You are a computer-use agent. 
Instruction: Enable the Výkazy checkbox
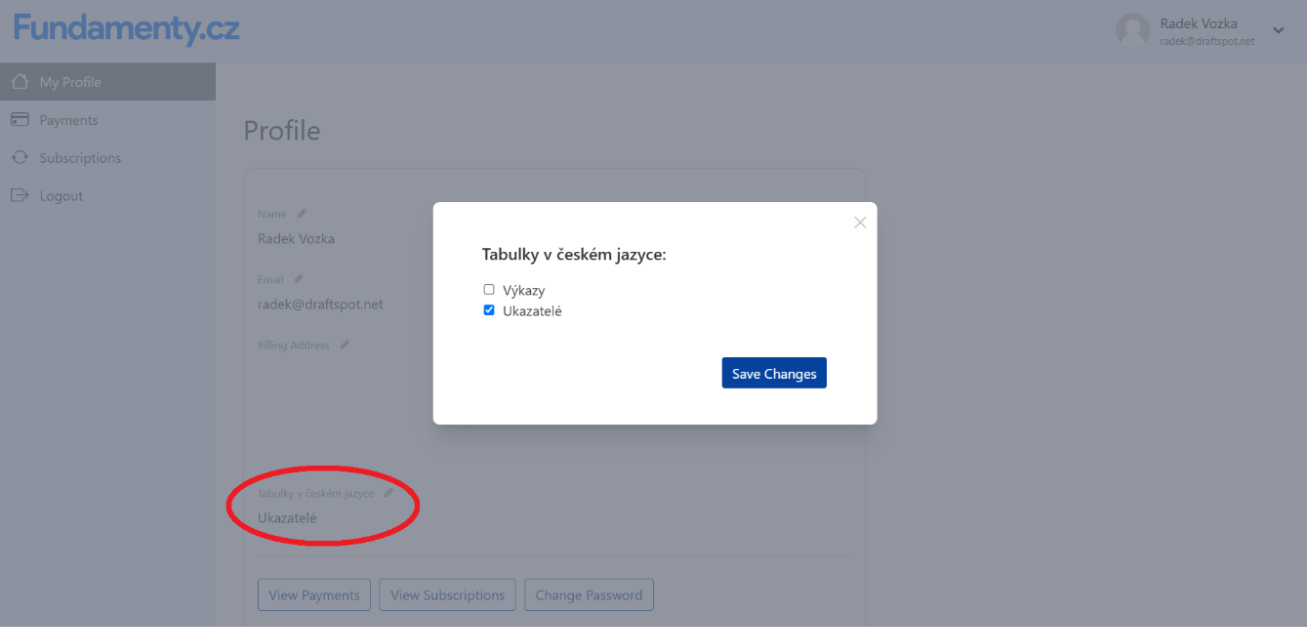tap(489, 290)
